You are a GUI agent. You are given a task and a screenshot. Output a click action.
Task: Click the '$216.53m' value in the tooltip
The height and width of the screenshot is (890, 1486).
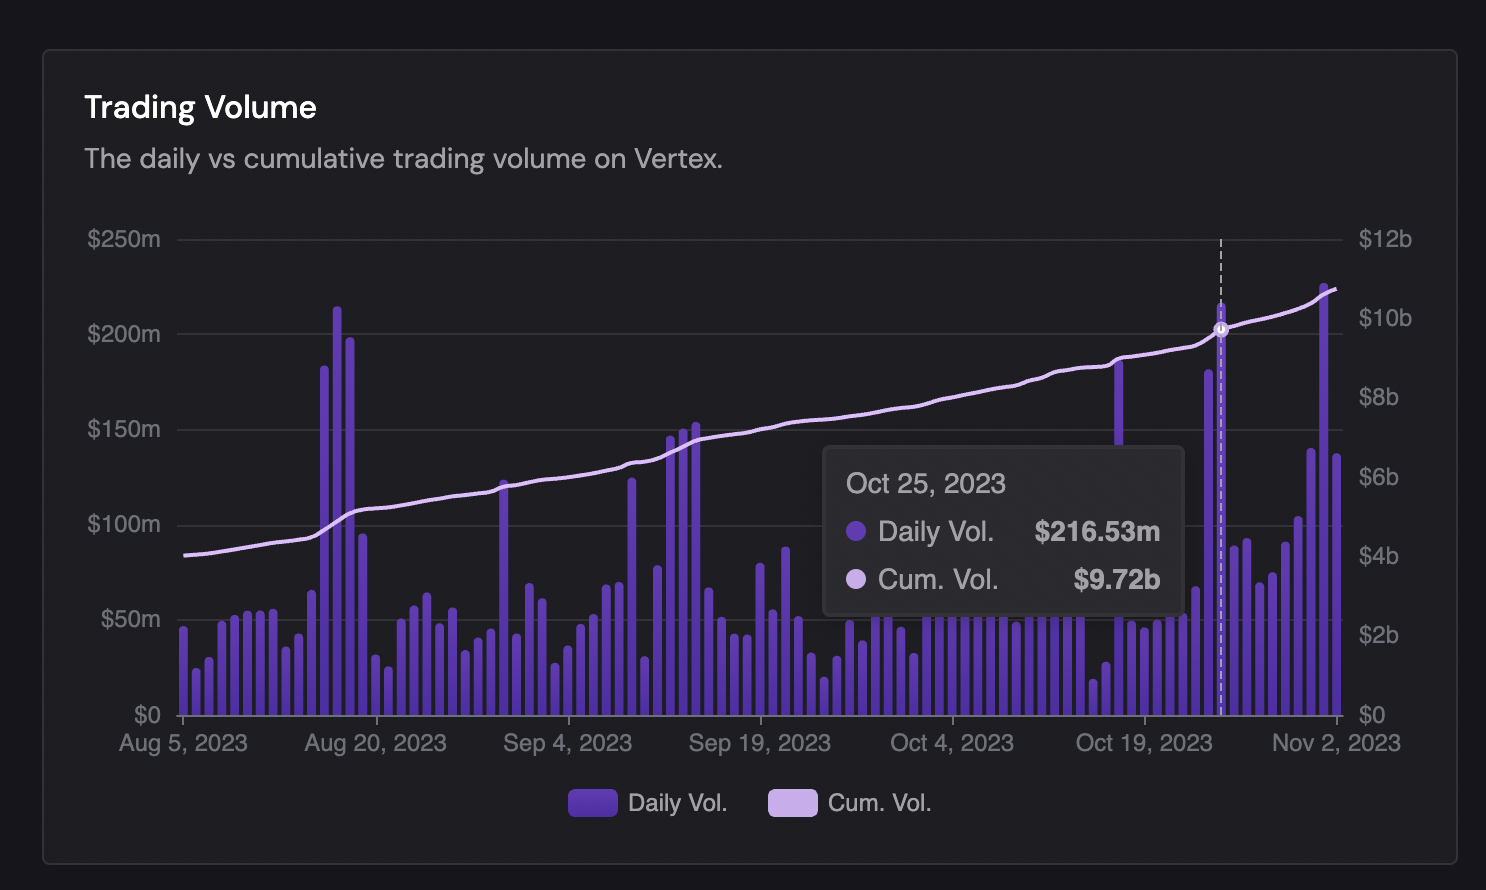[x=1097, y=531]
